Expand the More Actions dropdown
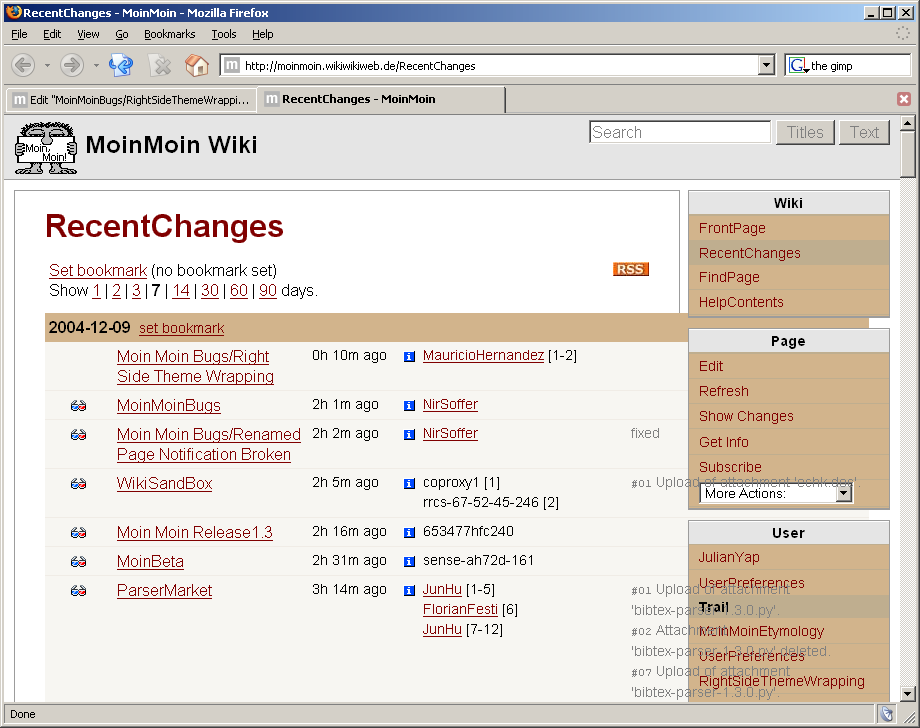920x728 pixels. [x=843, y=493]
